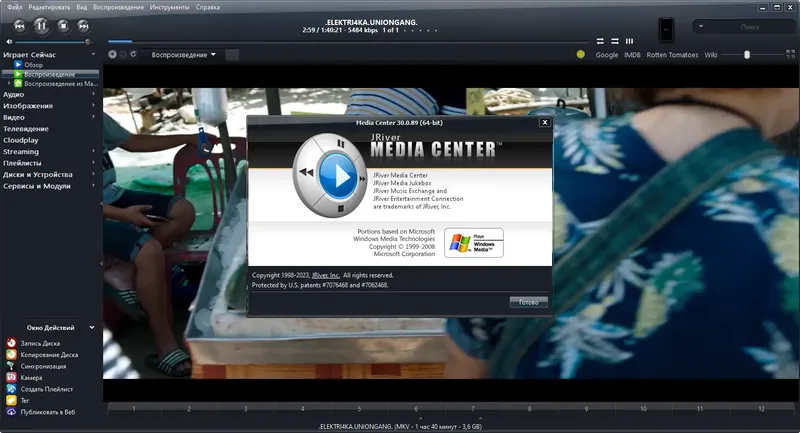This screenshot has height=433, width=800.
Task: Click the Публиковать в Веб icon
Action: coord(11,412)
